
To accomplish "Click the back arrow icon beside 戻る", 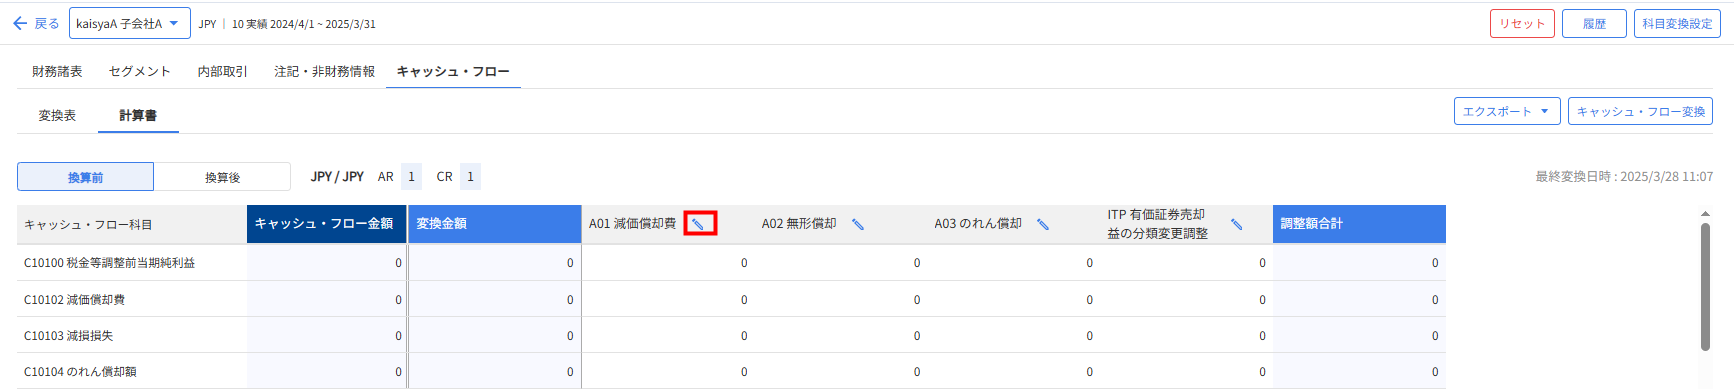I will point(20,23).
